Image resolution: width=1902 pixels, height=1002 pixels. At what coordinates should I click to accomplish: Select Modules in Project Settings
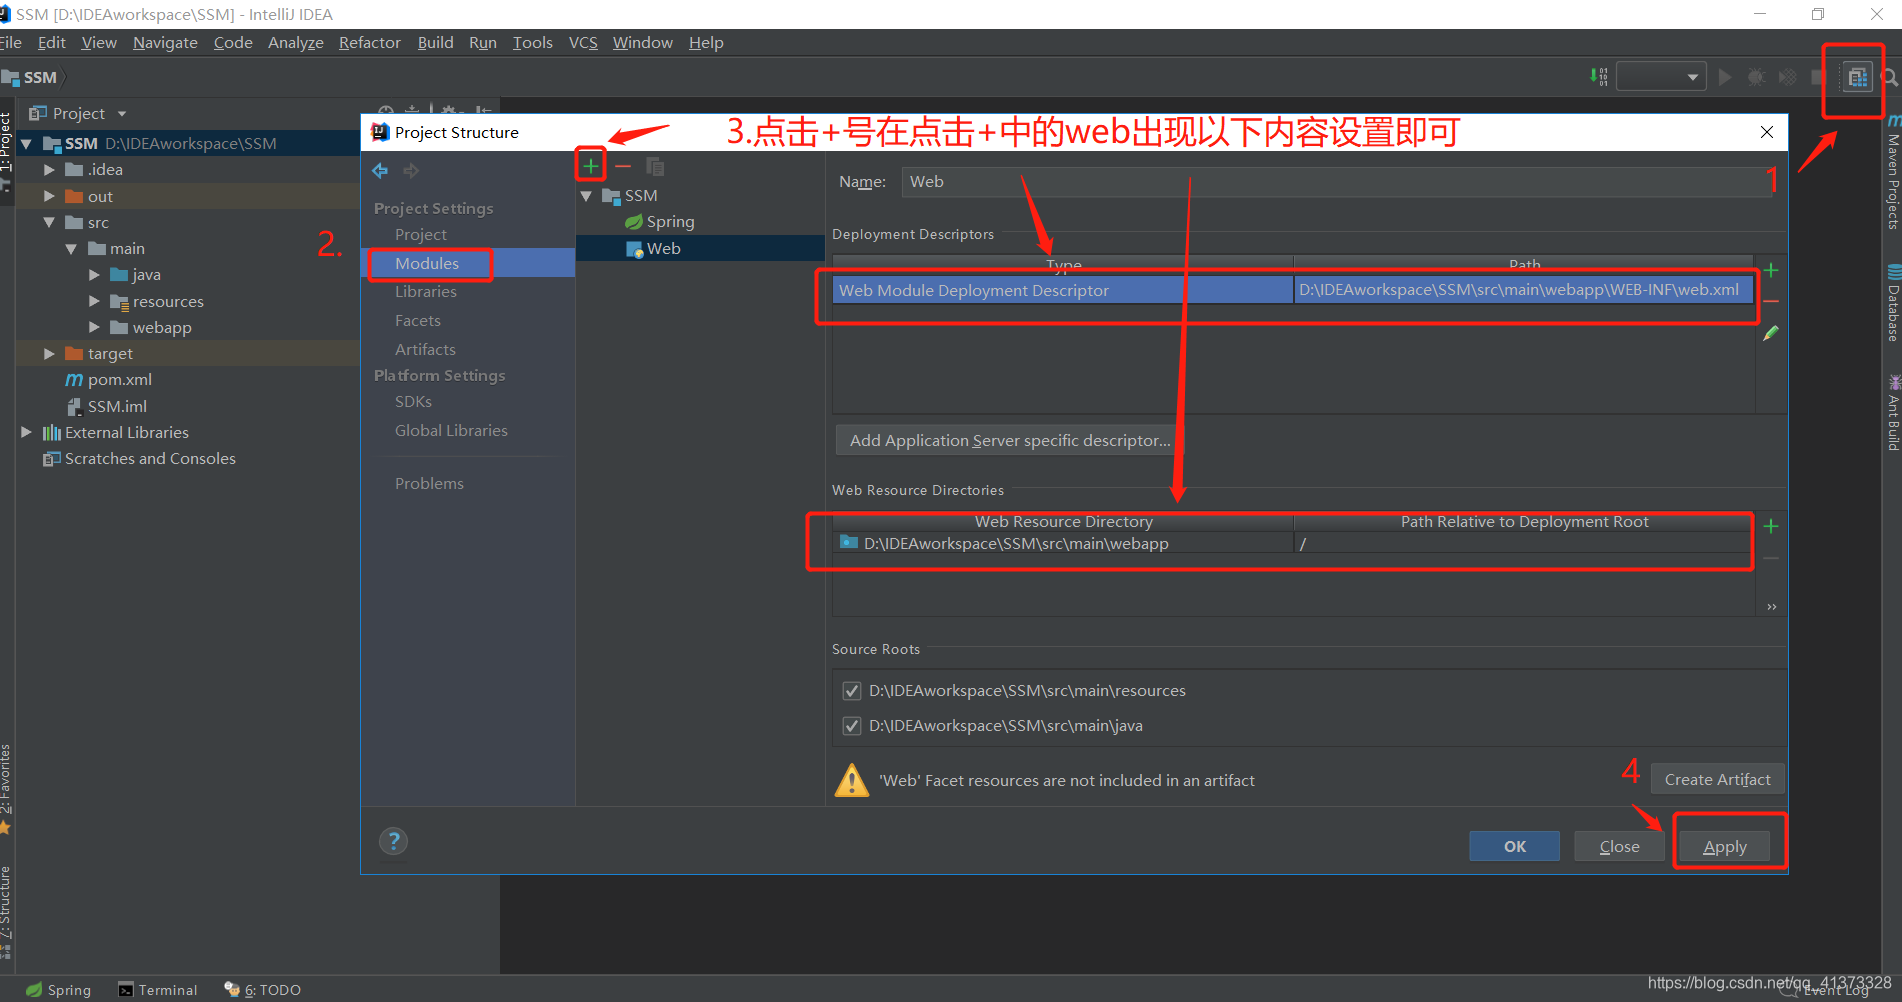click(x=427, y=264)
